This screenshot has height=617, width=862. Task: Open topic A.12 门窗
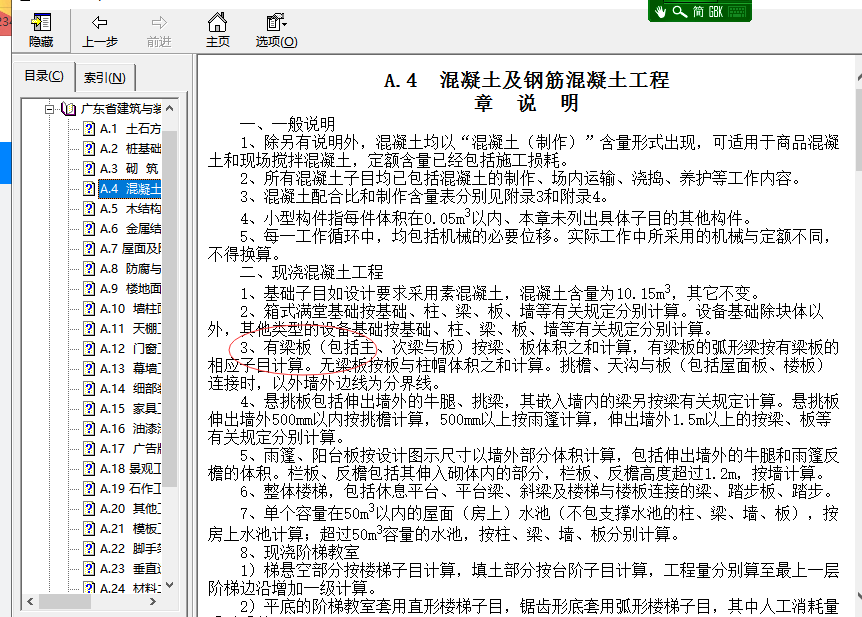pyautogui.click(x=130, y=348)
